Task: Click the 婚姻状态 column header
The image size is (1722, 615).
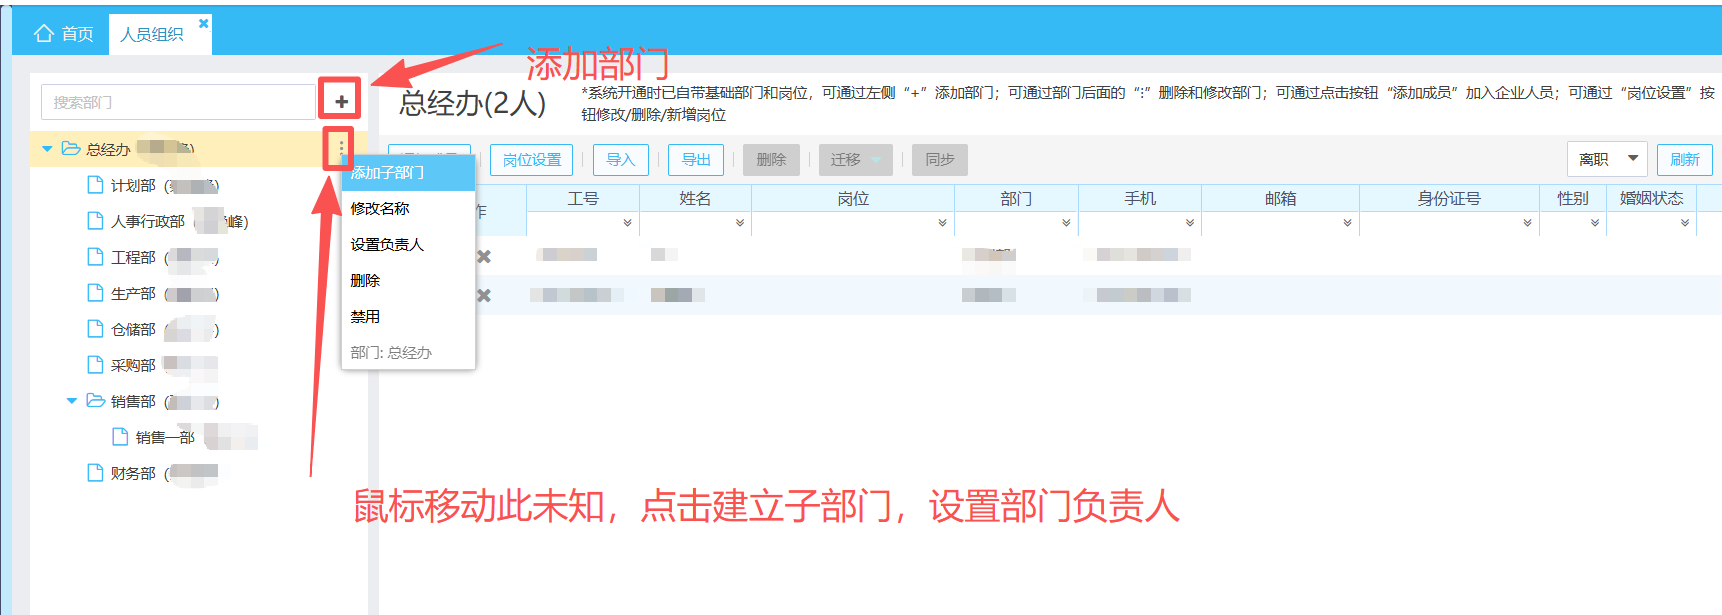Action: click(x=1651, y=198)
